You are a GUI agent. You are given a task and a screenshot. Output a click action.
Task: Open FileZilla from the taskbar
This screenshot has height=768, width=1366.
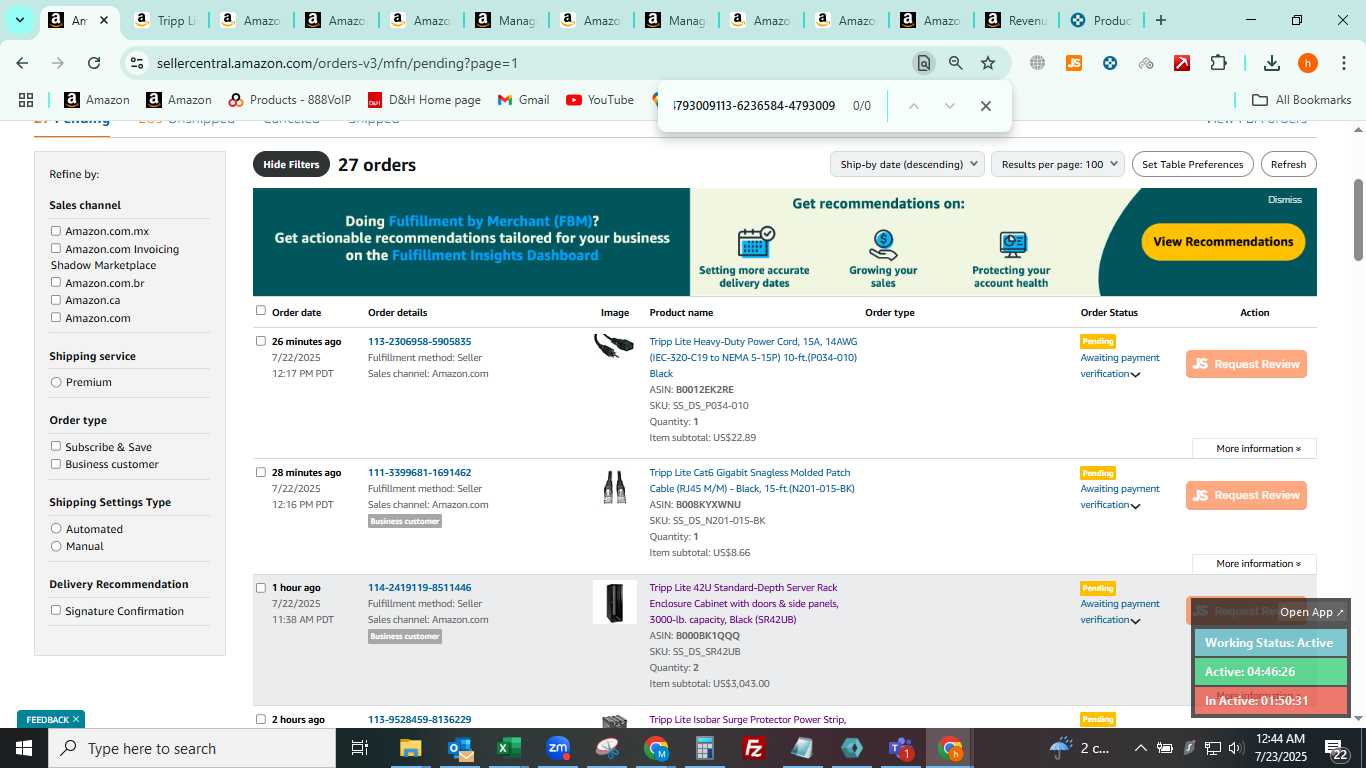(754, 748)
